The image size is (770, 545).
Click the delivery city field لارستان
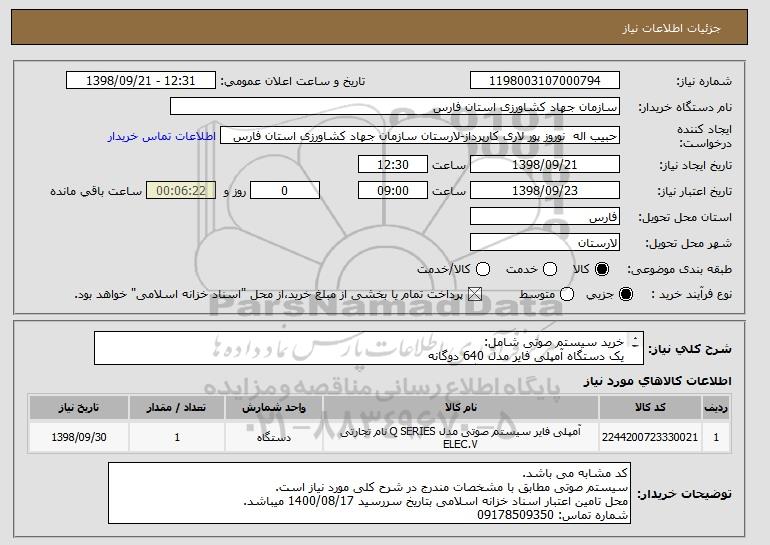pyautogui.click(x=545, y=243)
